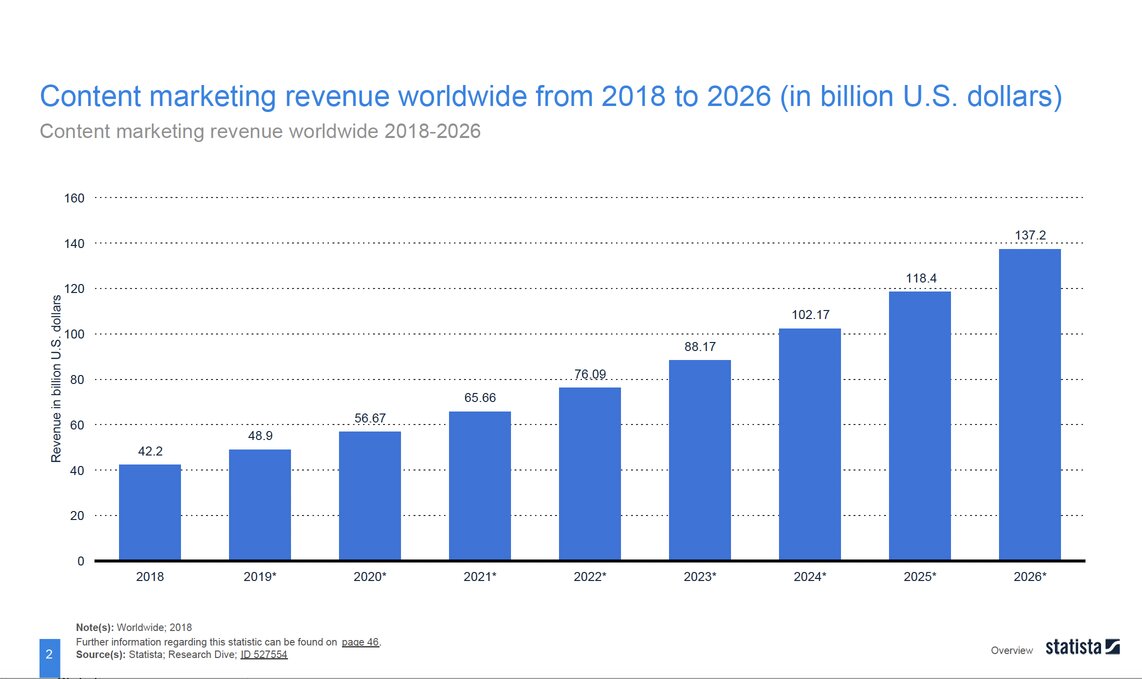This screenshot has height=679, width=1142.
Task: Click the 160 y-axis tick label
Action: [74, 198]
